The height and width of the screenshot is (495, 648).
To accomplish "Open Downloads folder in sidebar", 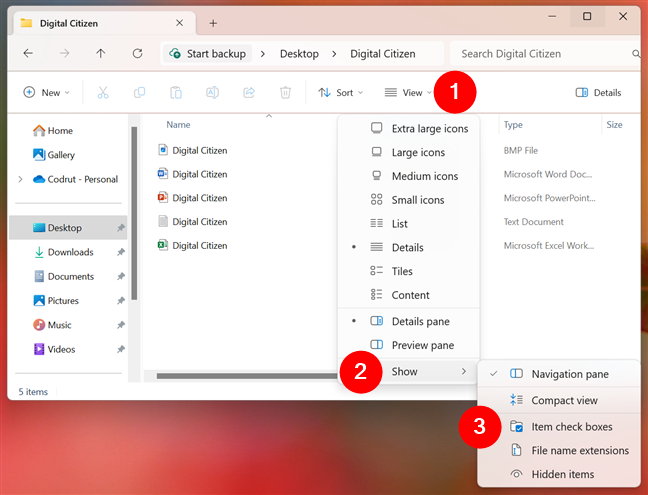I will [x=64, y=252].
